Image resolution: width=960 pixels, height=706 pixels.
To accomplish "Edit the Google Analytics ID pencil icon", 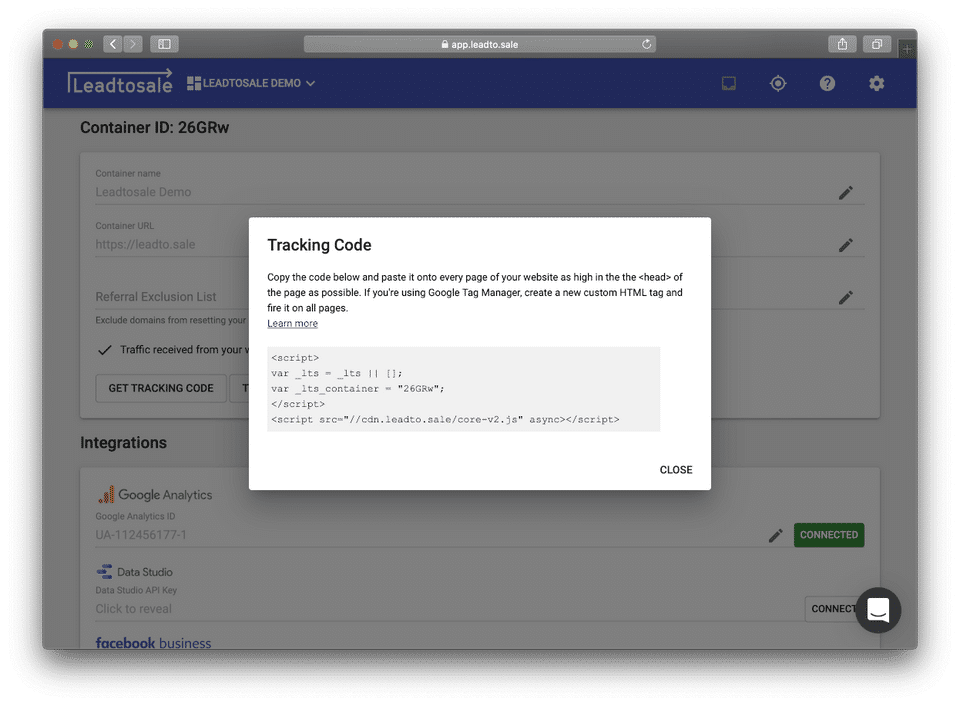I will coord(776,535).
